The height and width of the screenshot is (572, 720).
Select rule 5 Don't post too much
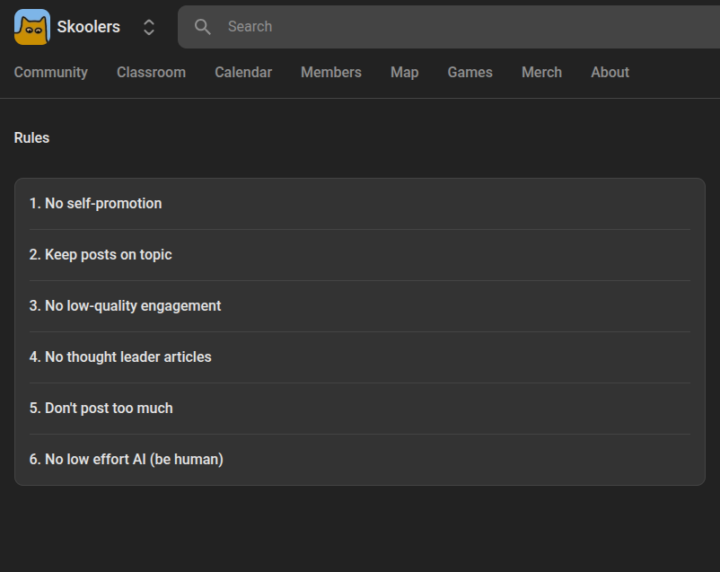pos(101,408)
